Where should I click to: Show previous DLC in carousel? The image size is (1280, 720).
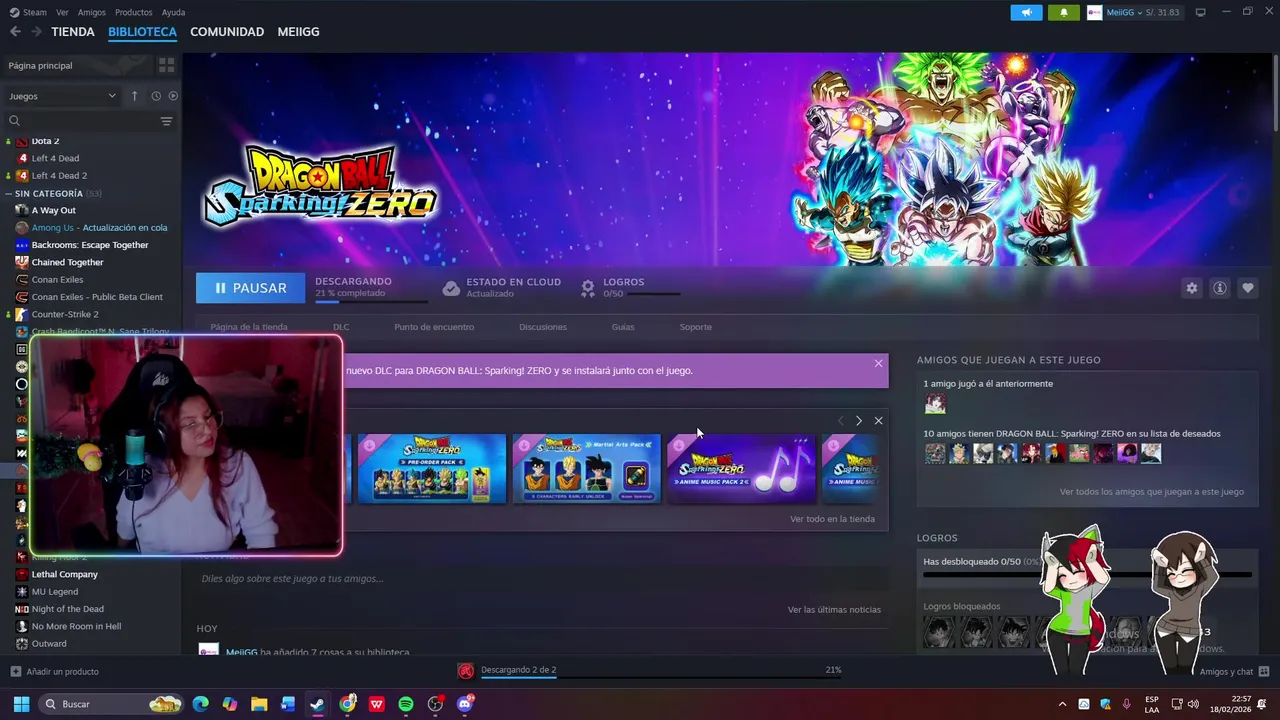pos(840,421)
